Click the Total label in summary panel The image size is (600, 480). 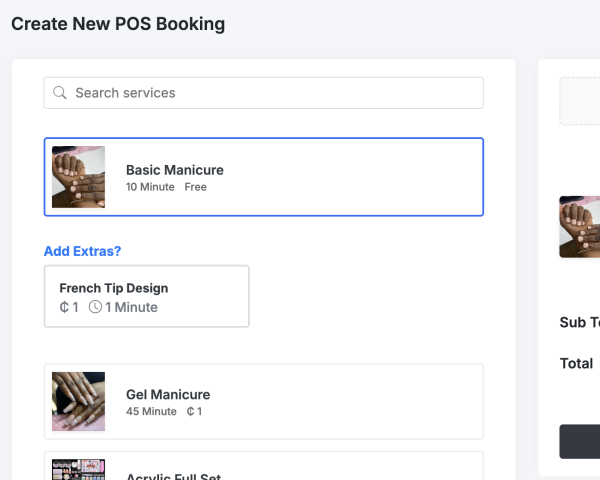(576, 363)
